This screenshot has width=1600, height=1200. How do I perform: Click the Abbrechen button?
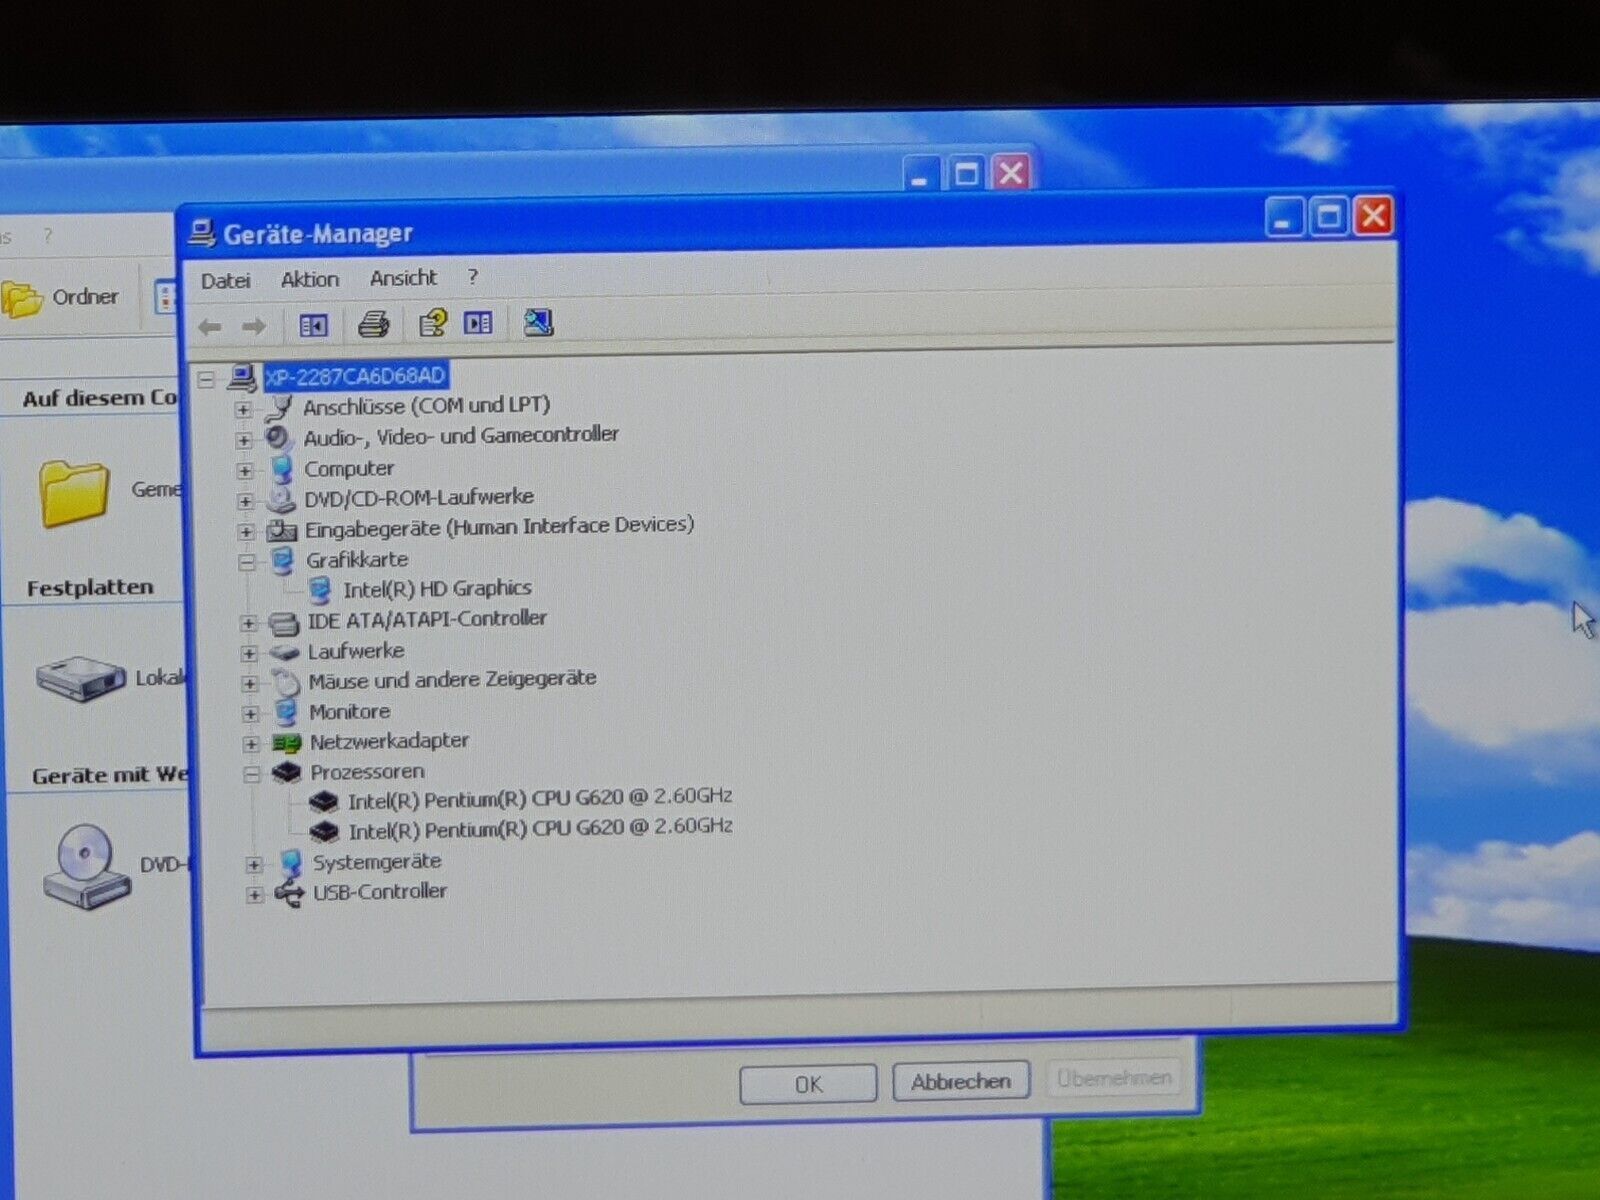(960, 1081)
